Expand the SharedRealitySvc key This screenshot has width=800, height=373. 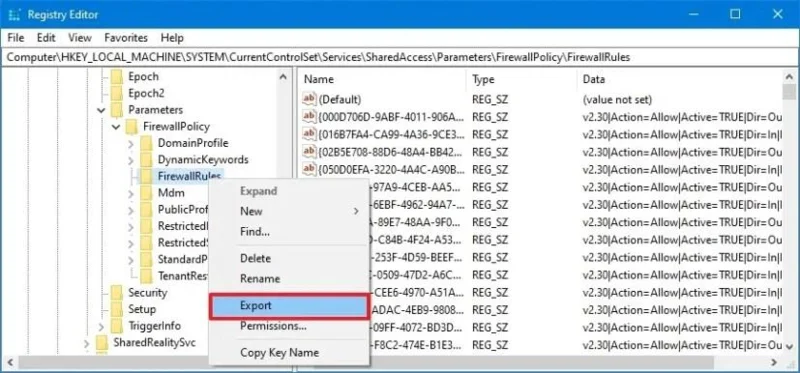87,342
